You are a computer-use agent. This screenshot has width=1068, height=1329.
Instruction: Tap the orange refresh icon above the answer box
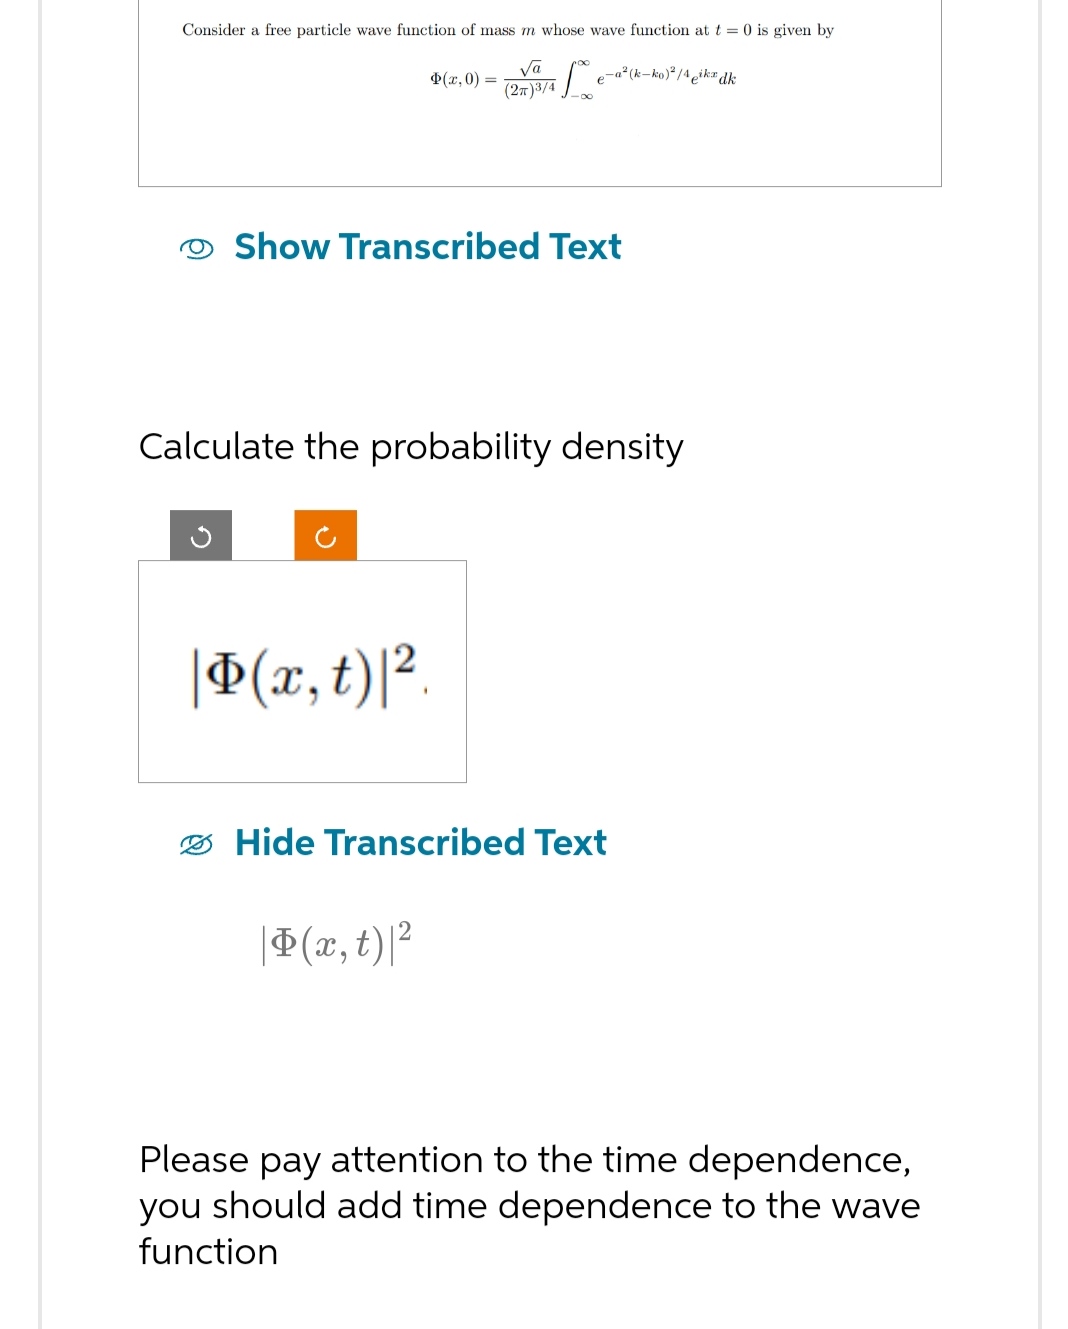325,537
